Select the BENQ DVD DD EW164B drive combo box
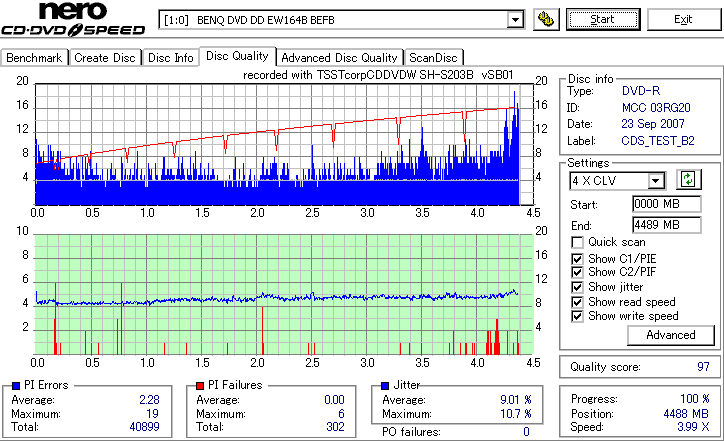This screenshot has height=441, width=724. (341, 20)
